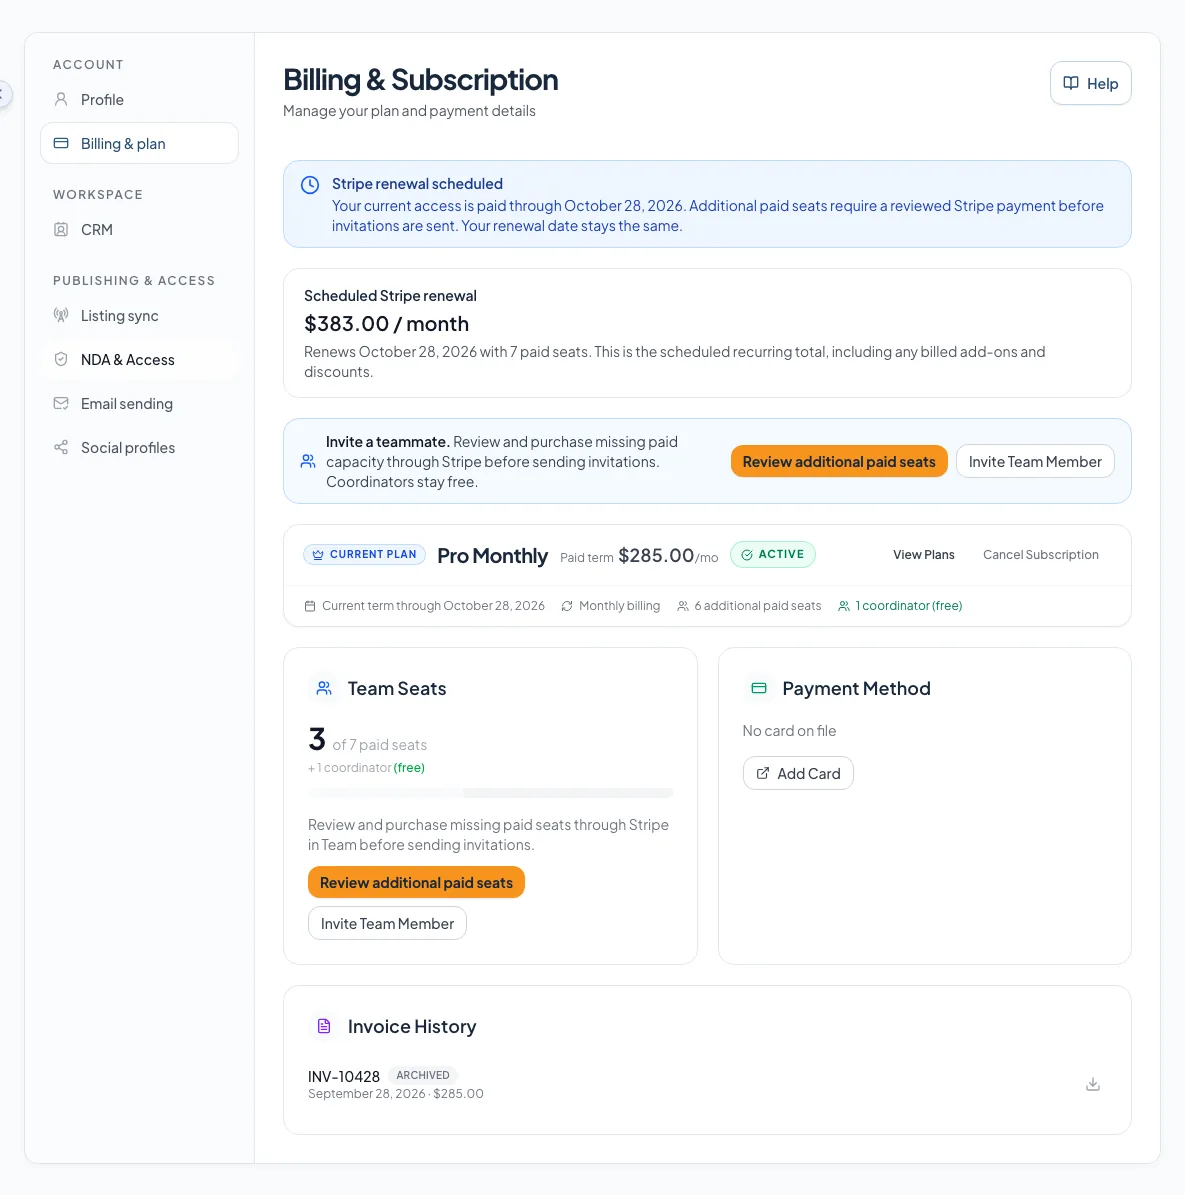The width and height of the screenshot is (1185, 1195).
Task: Click the clock icon in renewal banner
Action: pyautogui.click(x=309, y=185)
